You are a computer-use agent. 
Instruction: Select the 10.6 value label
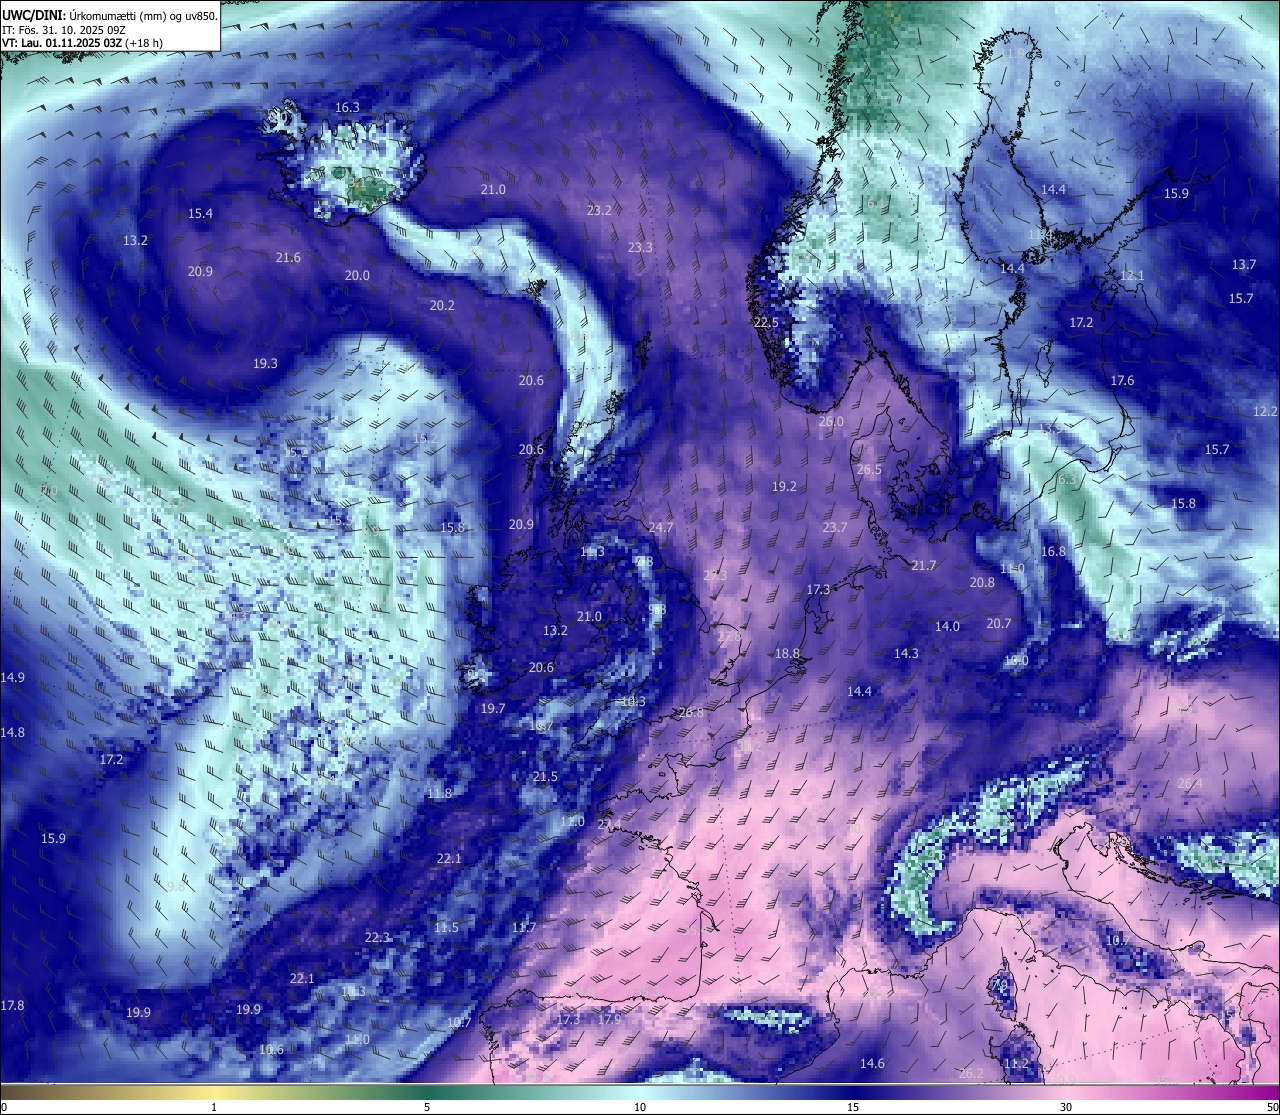point(271,1049)
